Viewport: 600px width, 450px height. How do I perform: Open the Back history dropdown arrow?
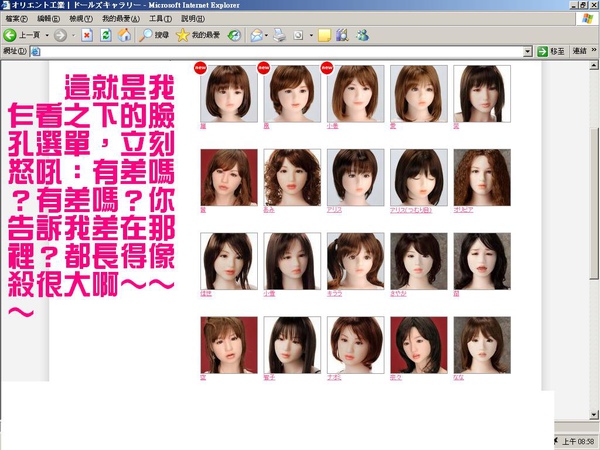coord(47,35)
